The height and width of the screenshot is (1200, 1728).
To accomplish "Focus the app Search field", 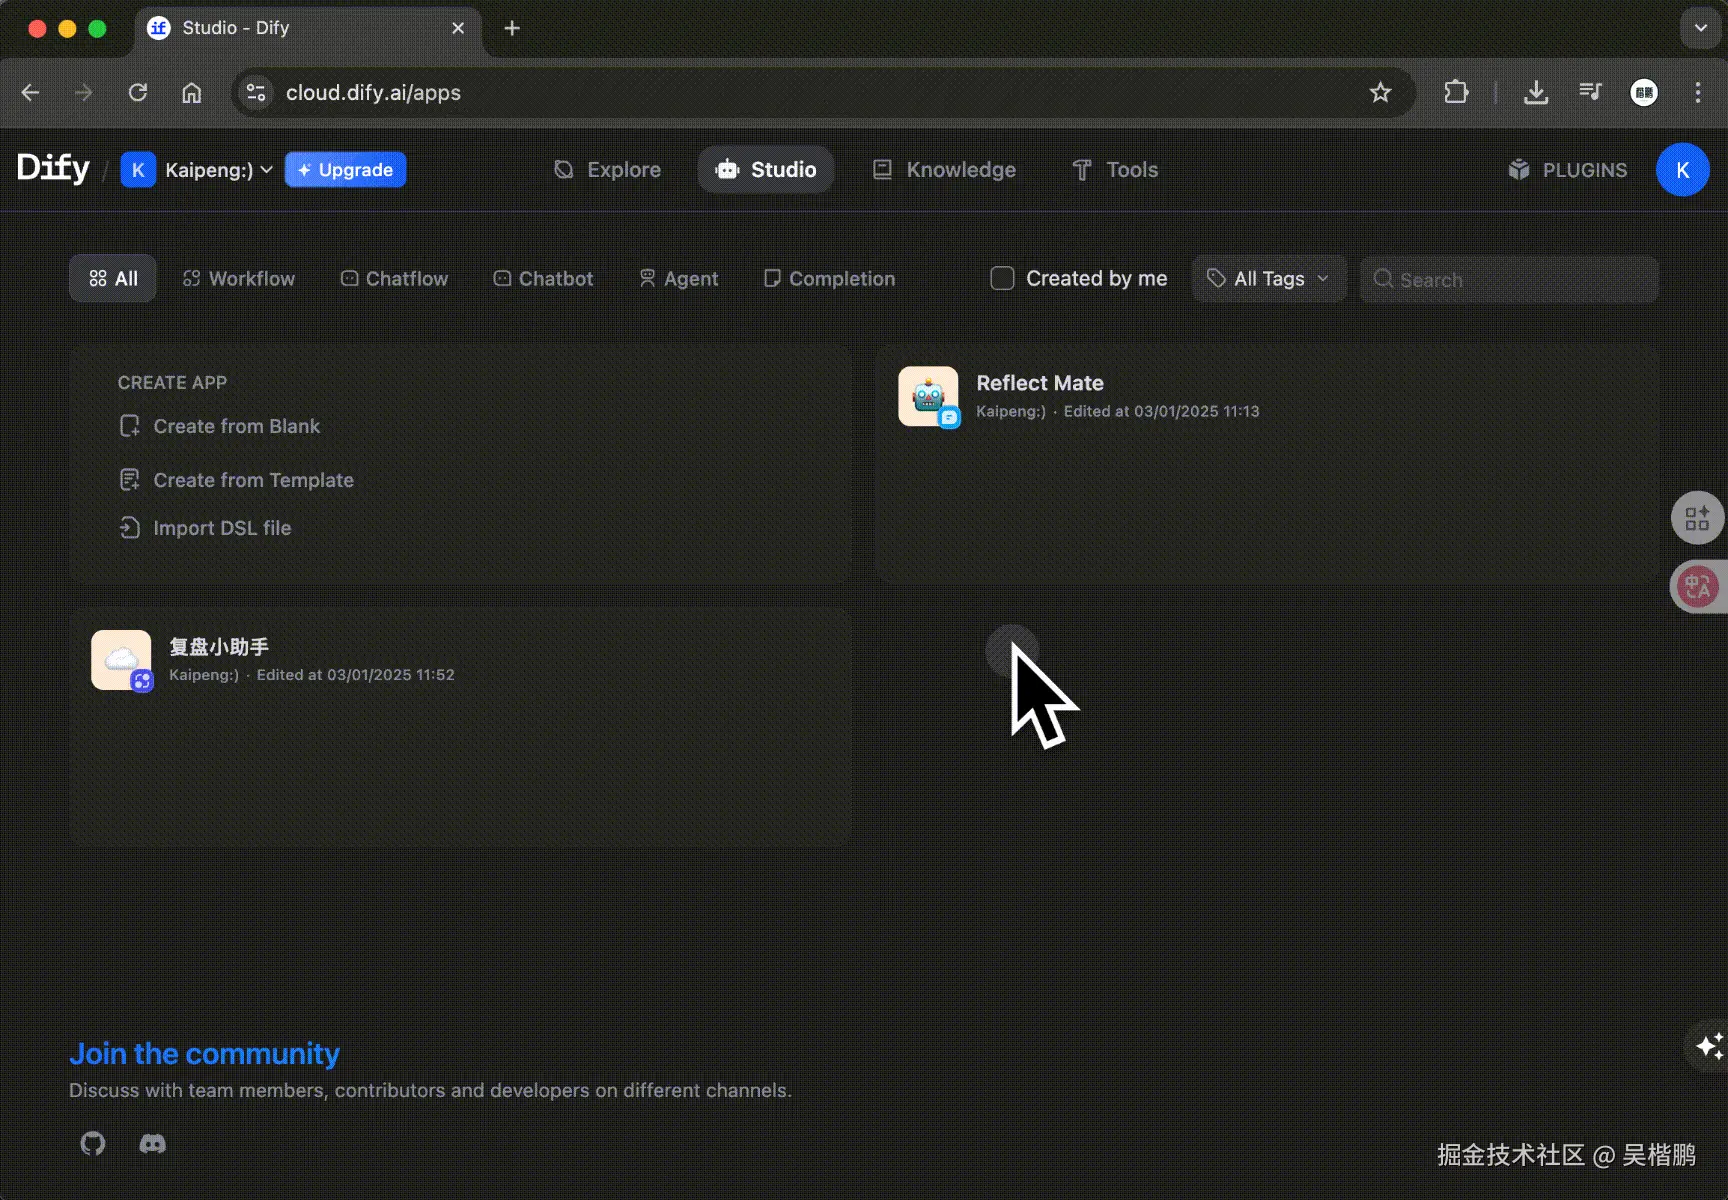I will (x=1509, y=279).
